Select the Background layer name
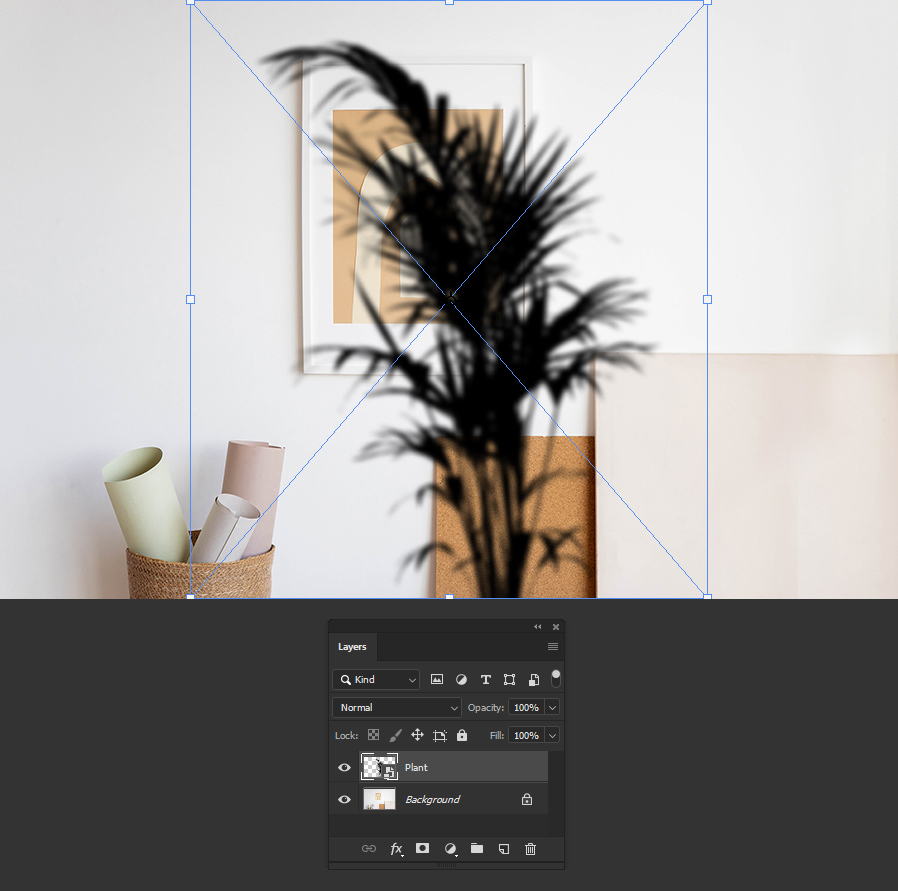This screenshot has width=898, height=891. 432,799
